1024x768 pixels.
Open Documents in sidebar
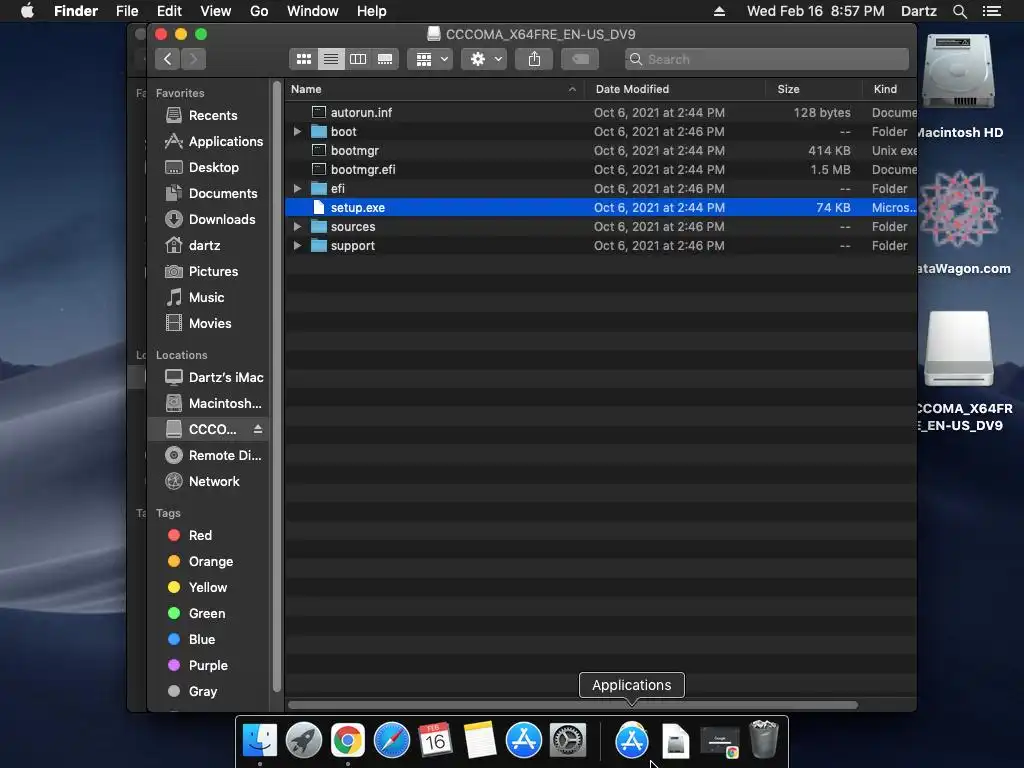click(212, 194)
